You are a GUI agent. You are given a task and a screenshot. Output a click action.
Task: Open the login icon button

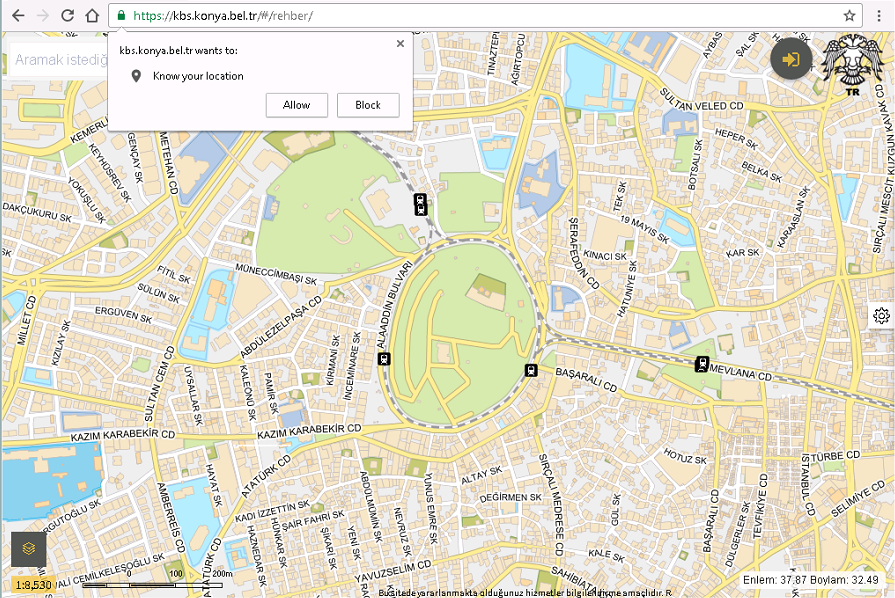791,60
